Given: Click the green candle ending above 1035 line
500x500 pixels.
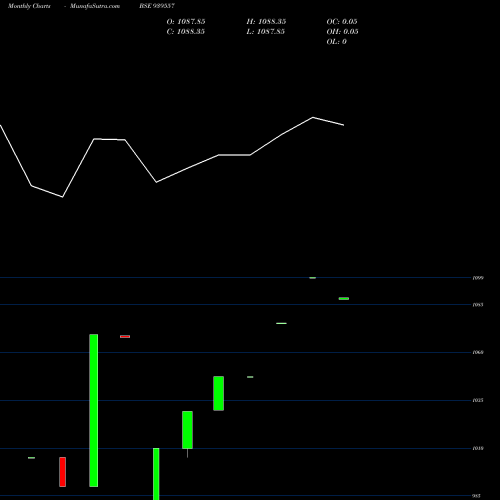Looking at the screenshot, I should point(219,393).
